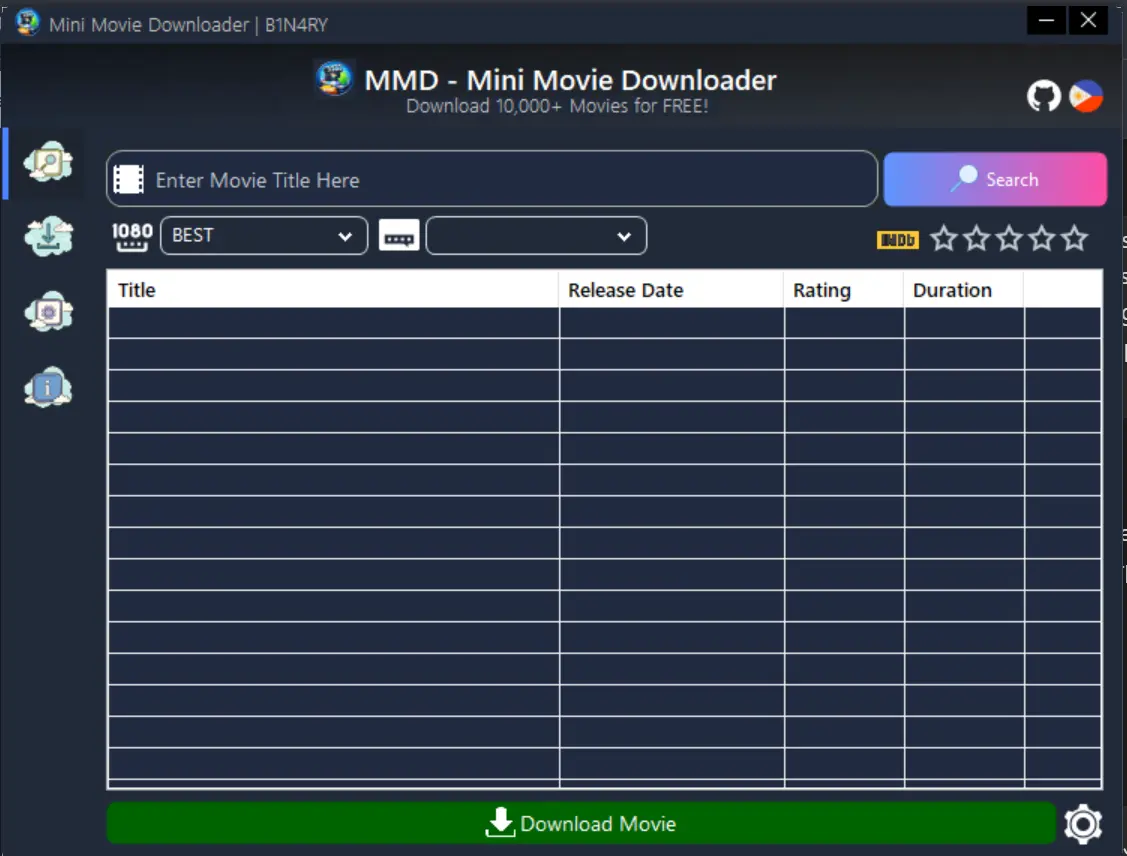
Task: Open the sidebar cloud settings gear icon
Action: click(48, 312)
